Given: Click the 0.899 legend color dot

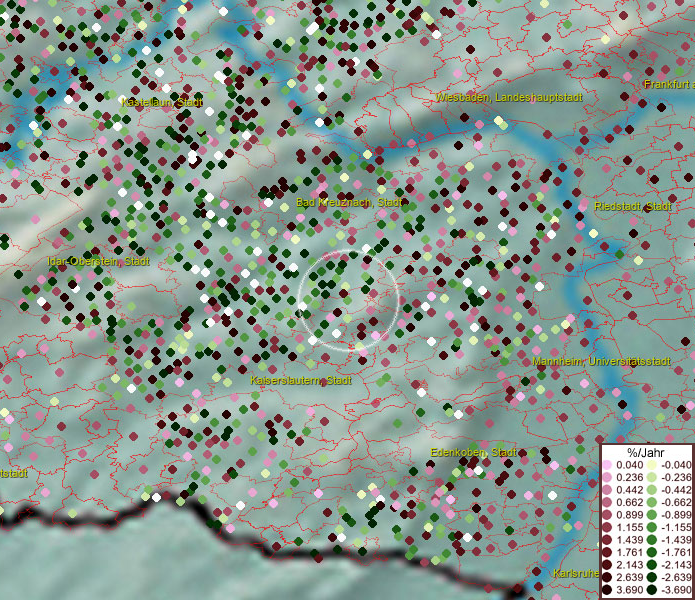Looking at the screenshot, I should point(607,515).
